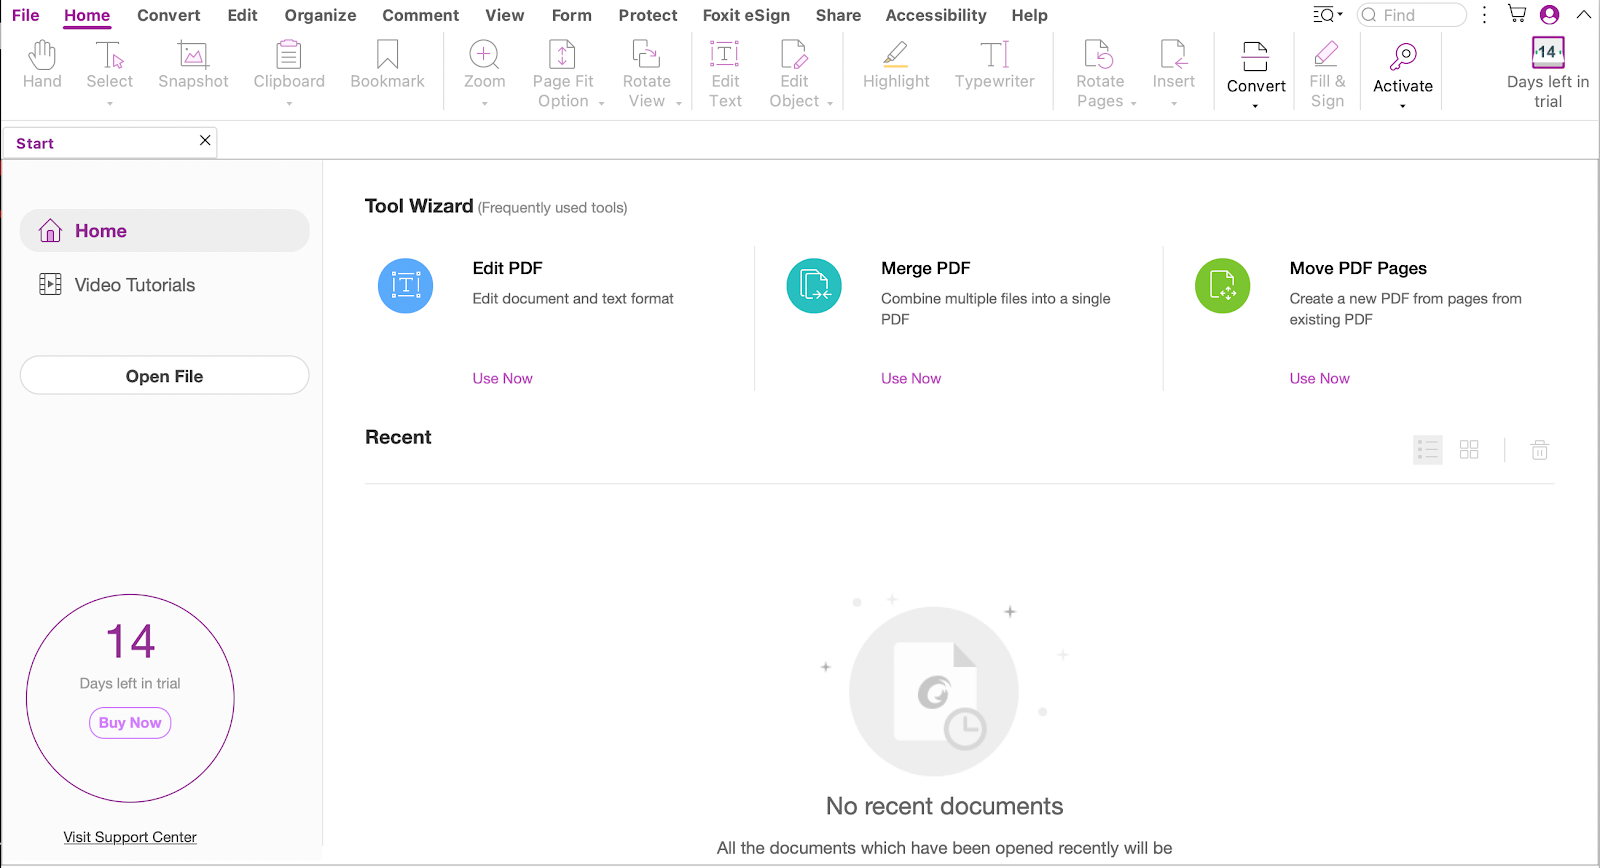Click the 14 days left in trial icon
1600x868 pixels.
1548,52
